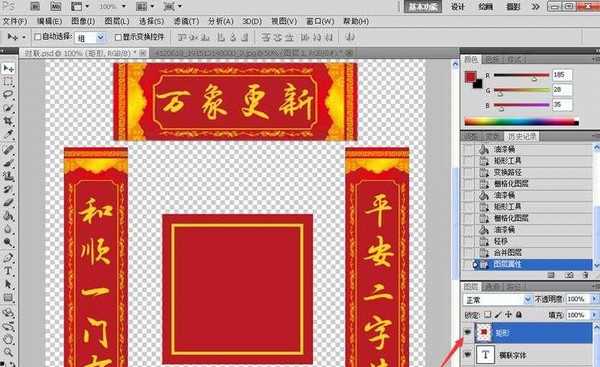Switch to 设计 workspace
Viewport: 600px width, 367px height.
tap(457, 7)
